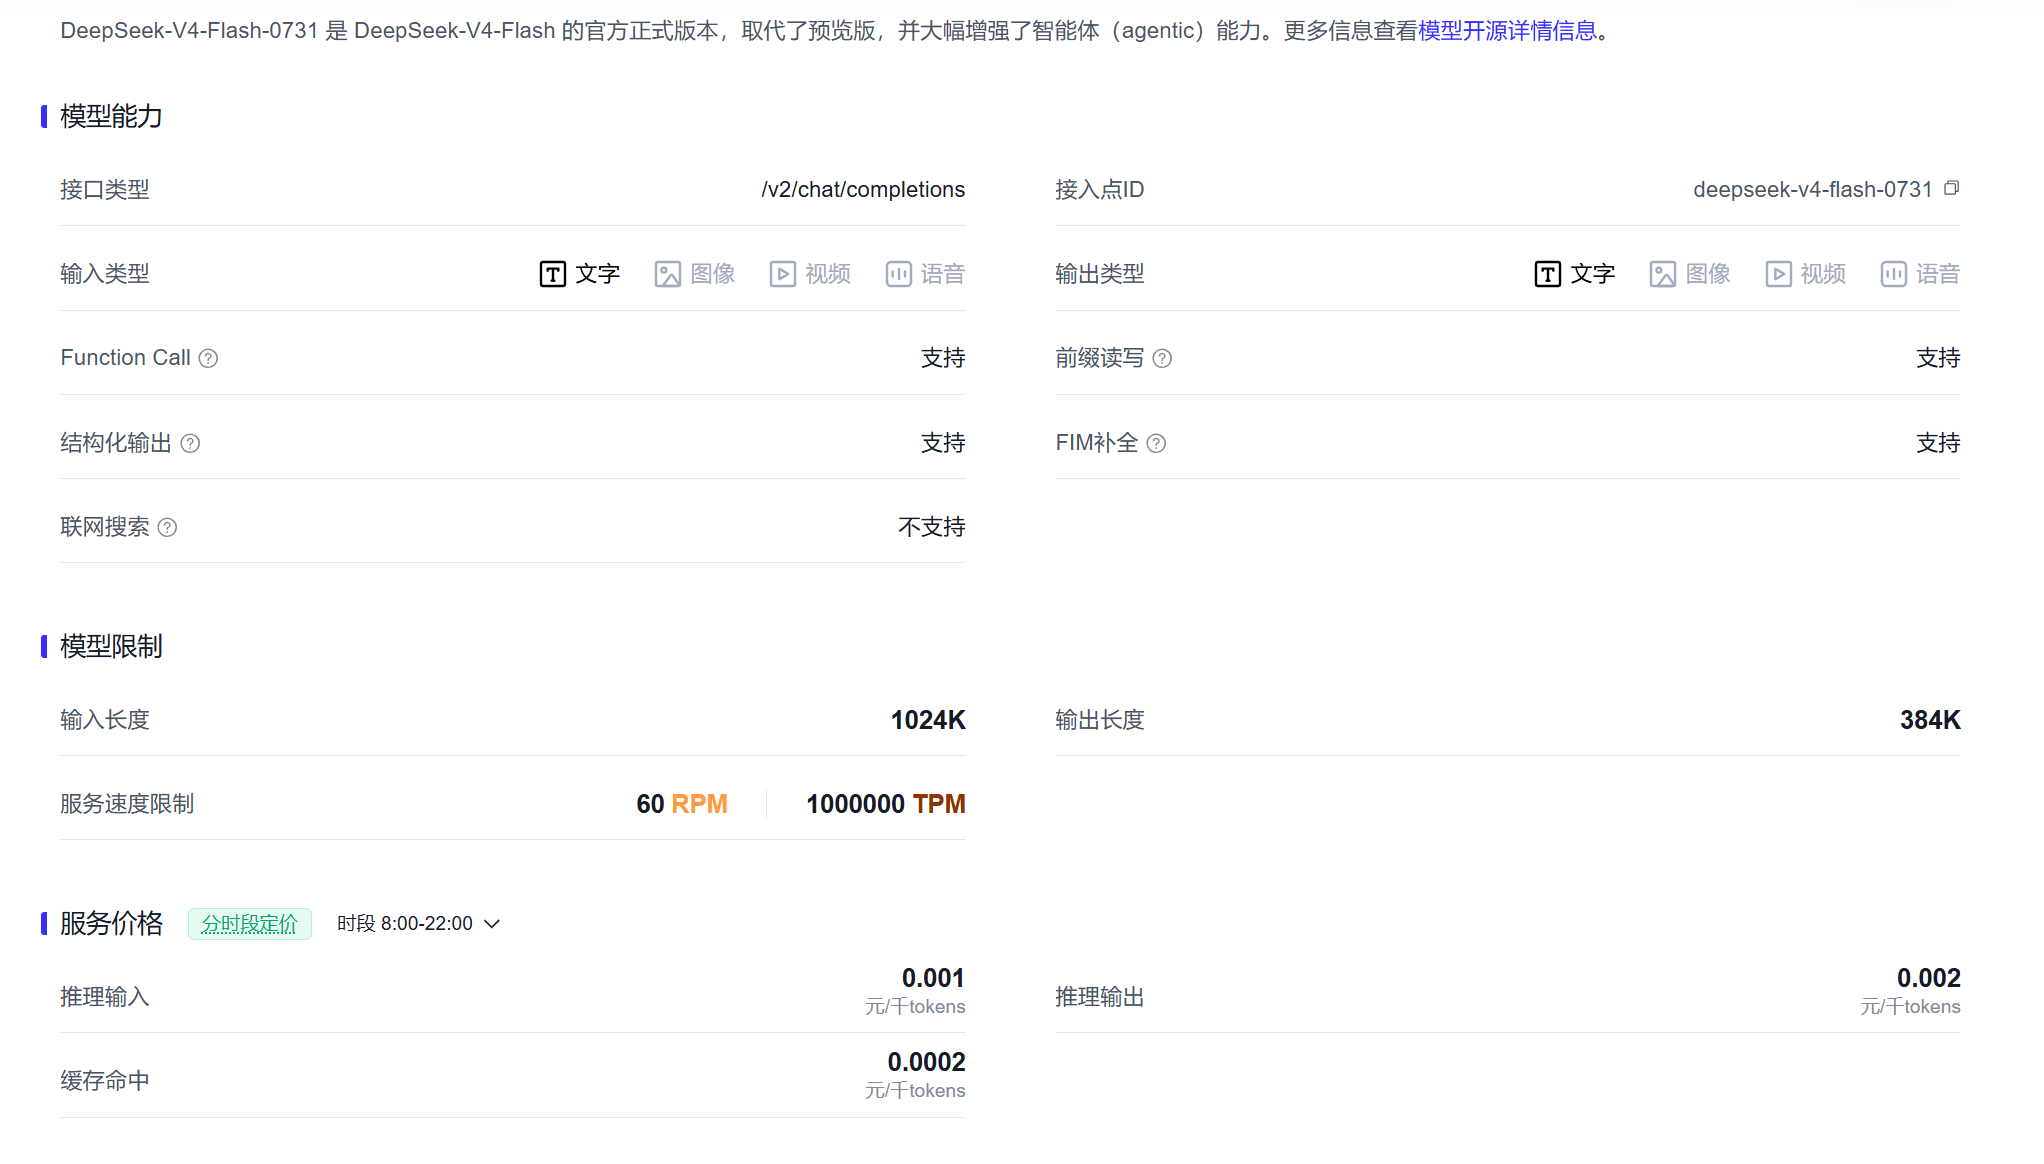2044x1164 pixels.
Task: Click the 支持 value for 结构化输出
Action: pyautogui.click(x=943, y=443)
